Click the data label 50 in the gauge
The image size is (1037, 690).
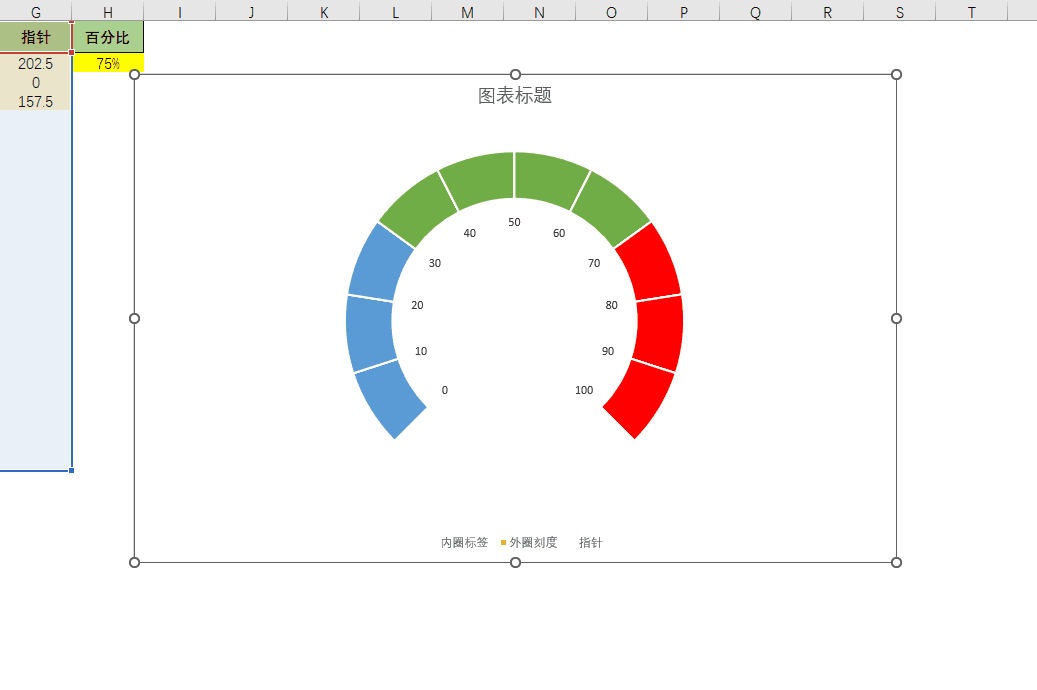click(x=514, y=222)
